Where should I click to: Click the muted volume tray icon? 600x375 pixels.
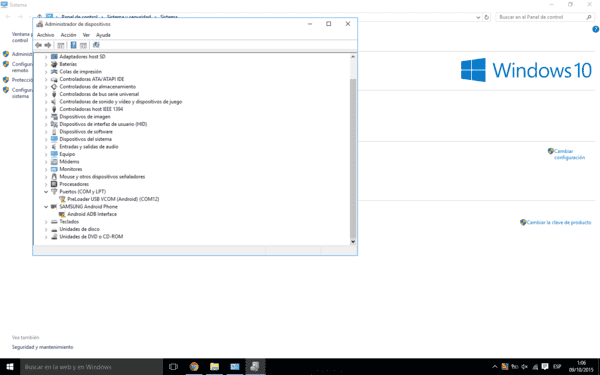pyautogui.click(x=525, y=367)
